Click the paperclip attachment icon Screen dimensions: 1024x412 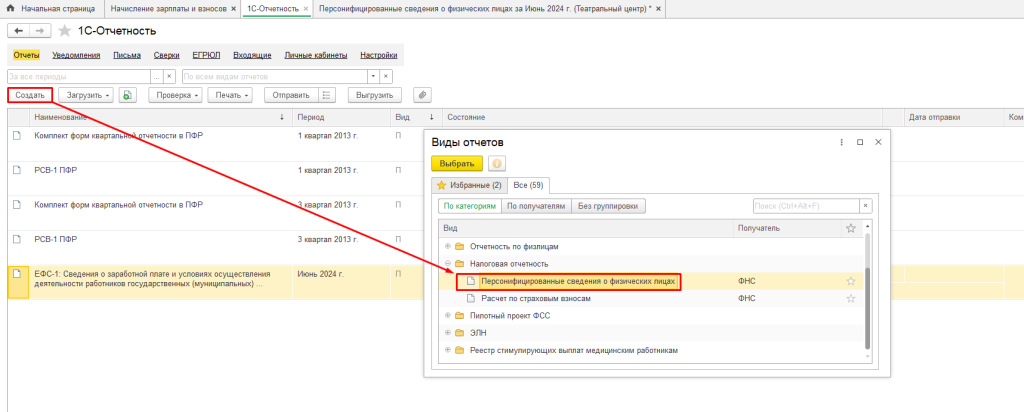[x=422, y=95]
